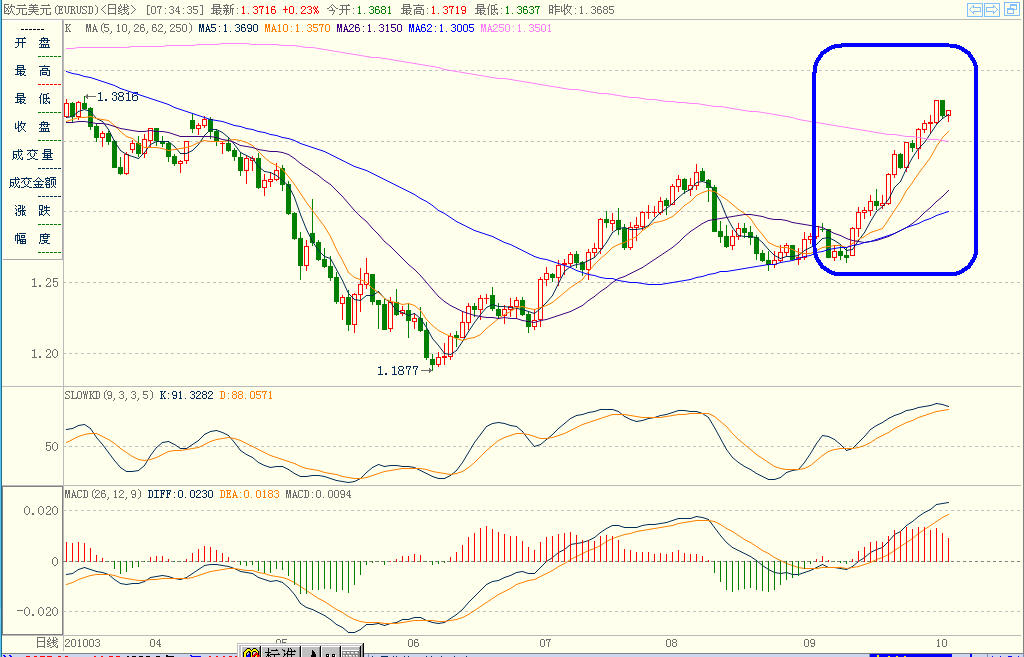Click the left arrow navigation icon

click(975, 10)
